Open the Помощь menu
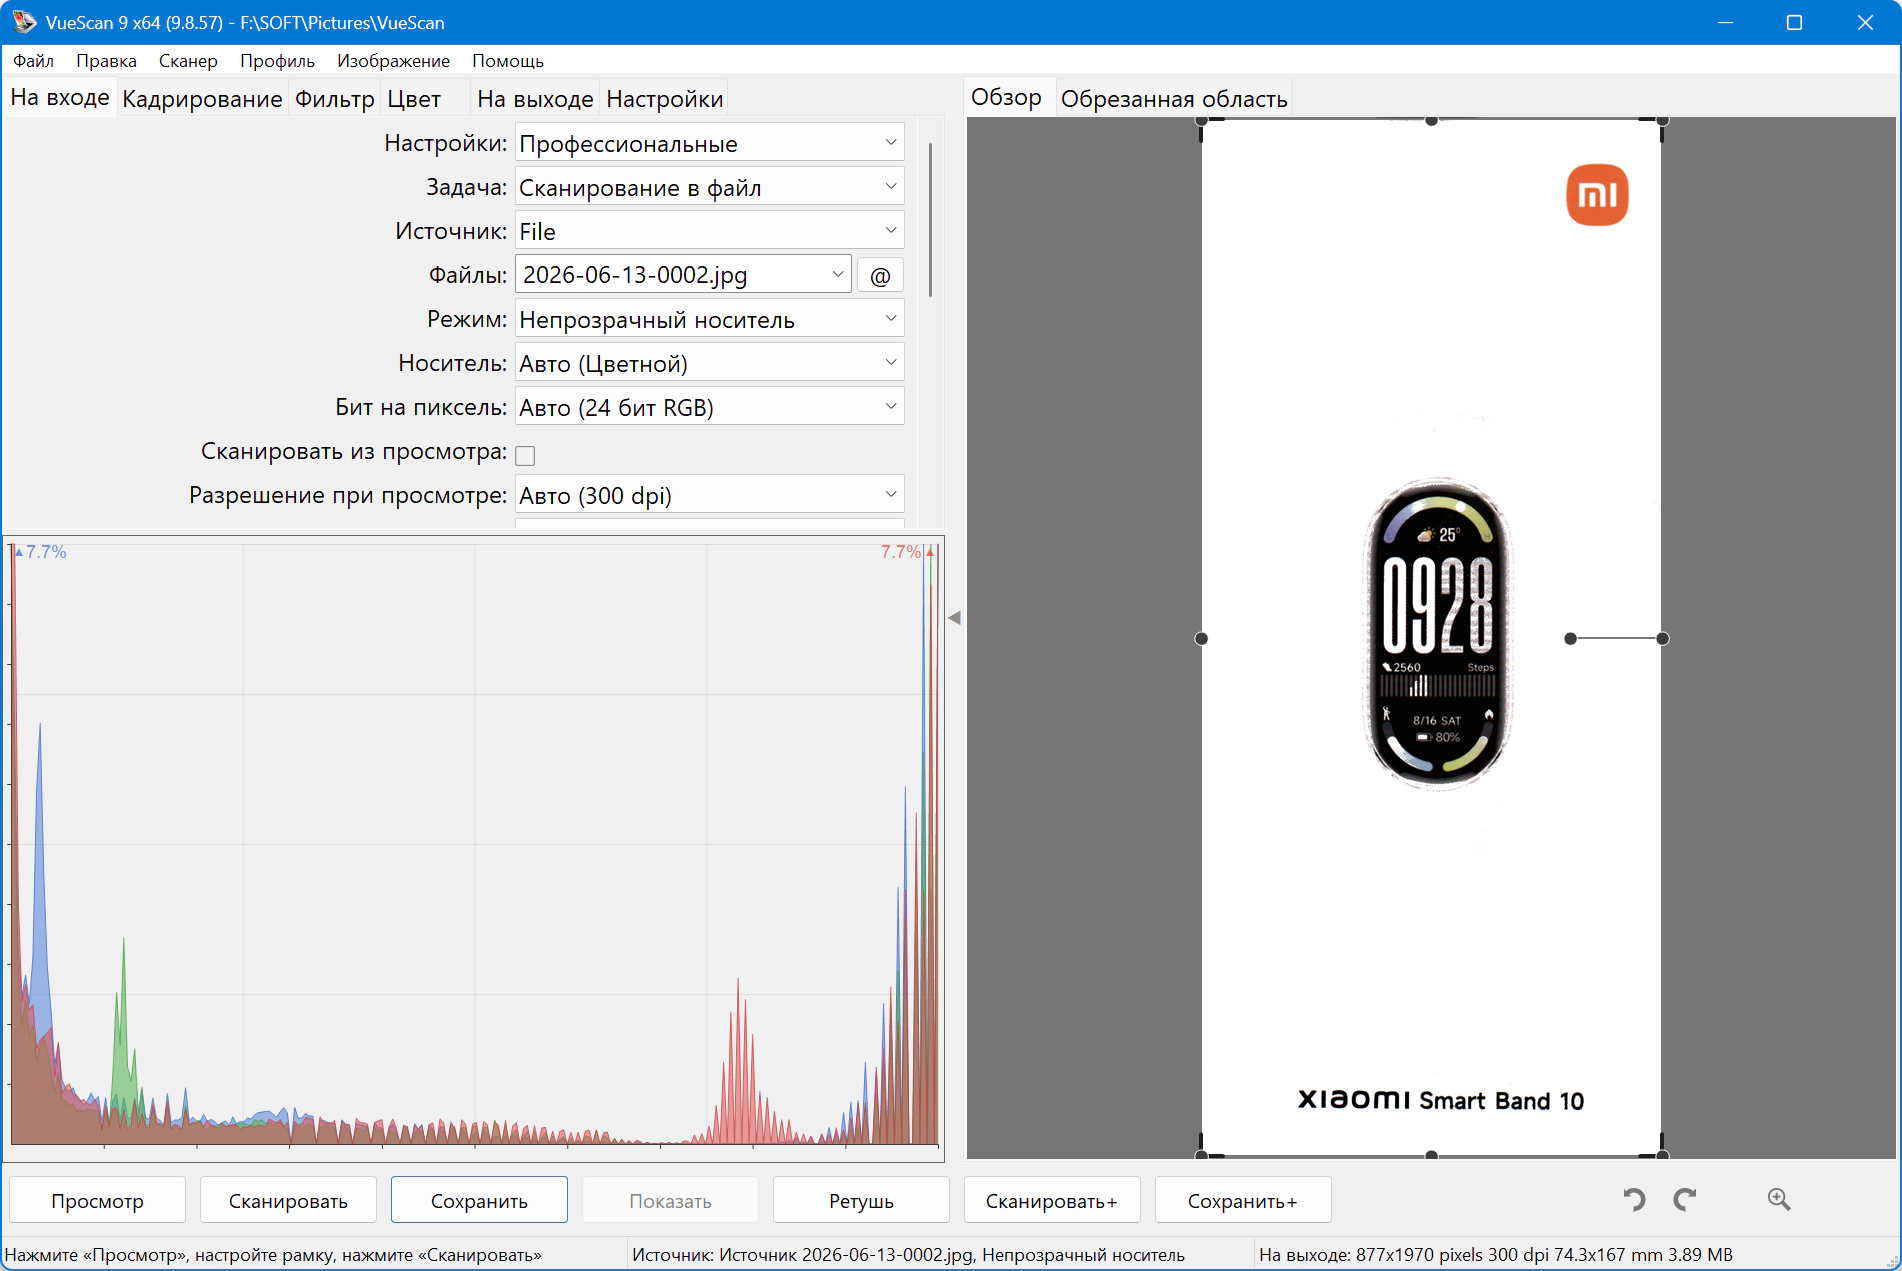Image resolution: width=1902 pixels, height=1271 pixels. click(x=508, y=61)
